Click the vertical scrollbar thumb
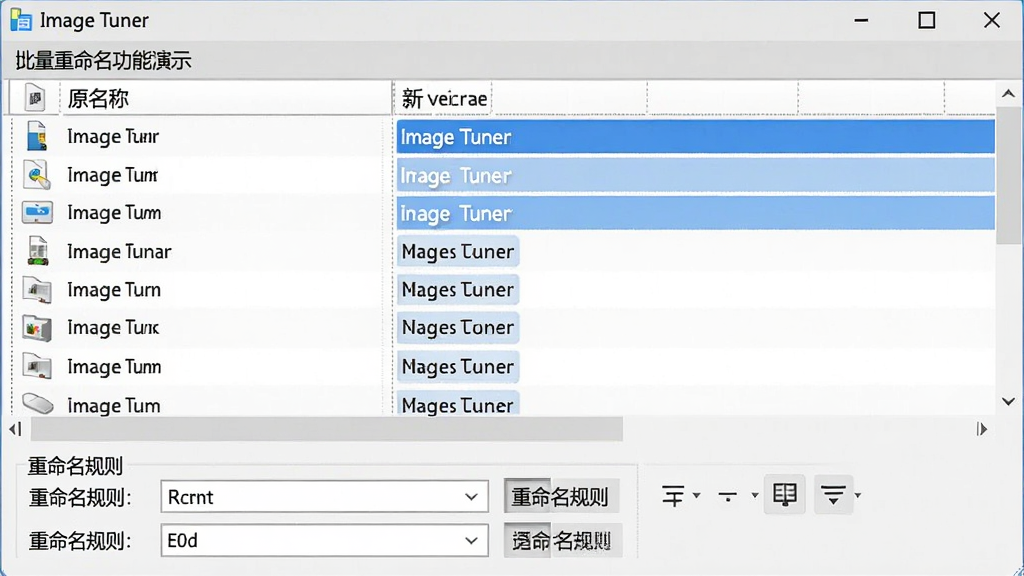 1008,176
